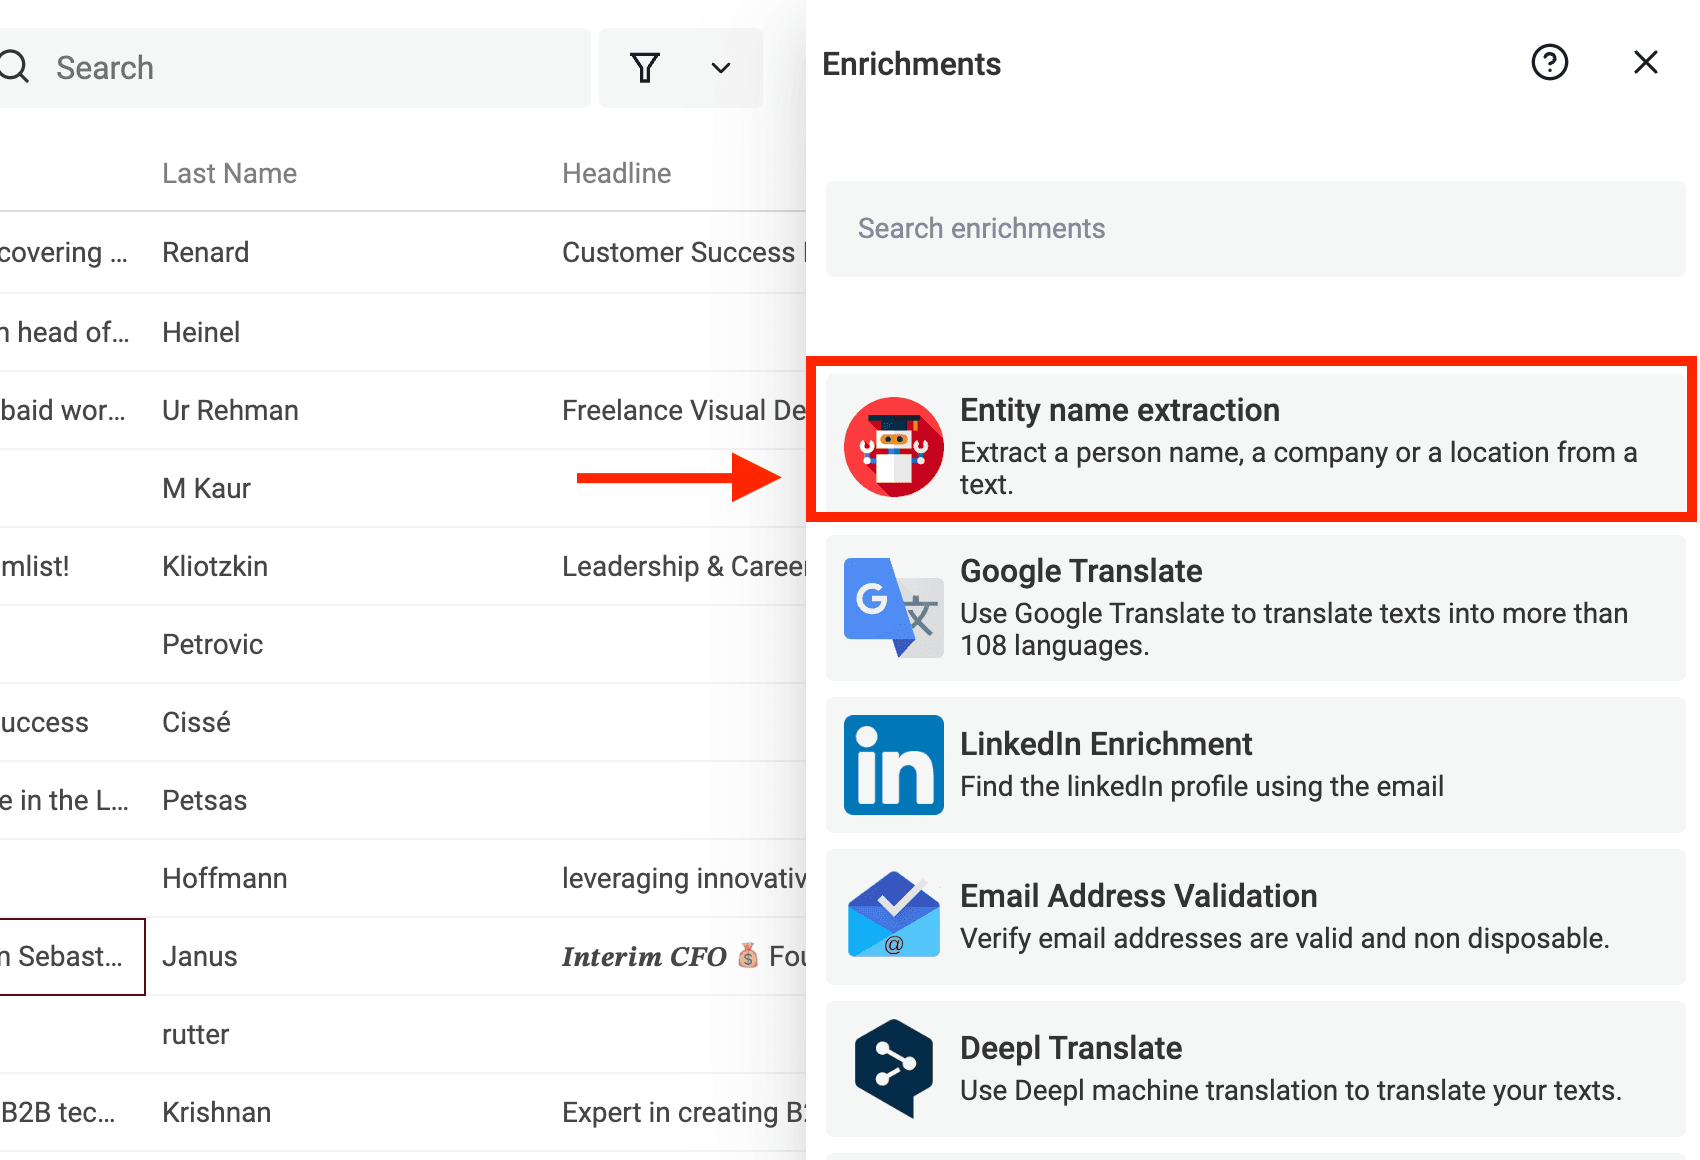The width and height of the screenshot is (1700, 1160).
Task: Choose the LinkedIn Enrichment title
Action: pos(1106,744)
